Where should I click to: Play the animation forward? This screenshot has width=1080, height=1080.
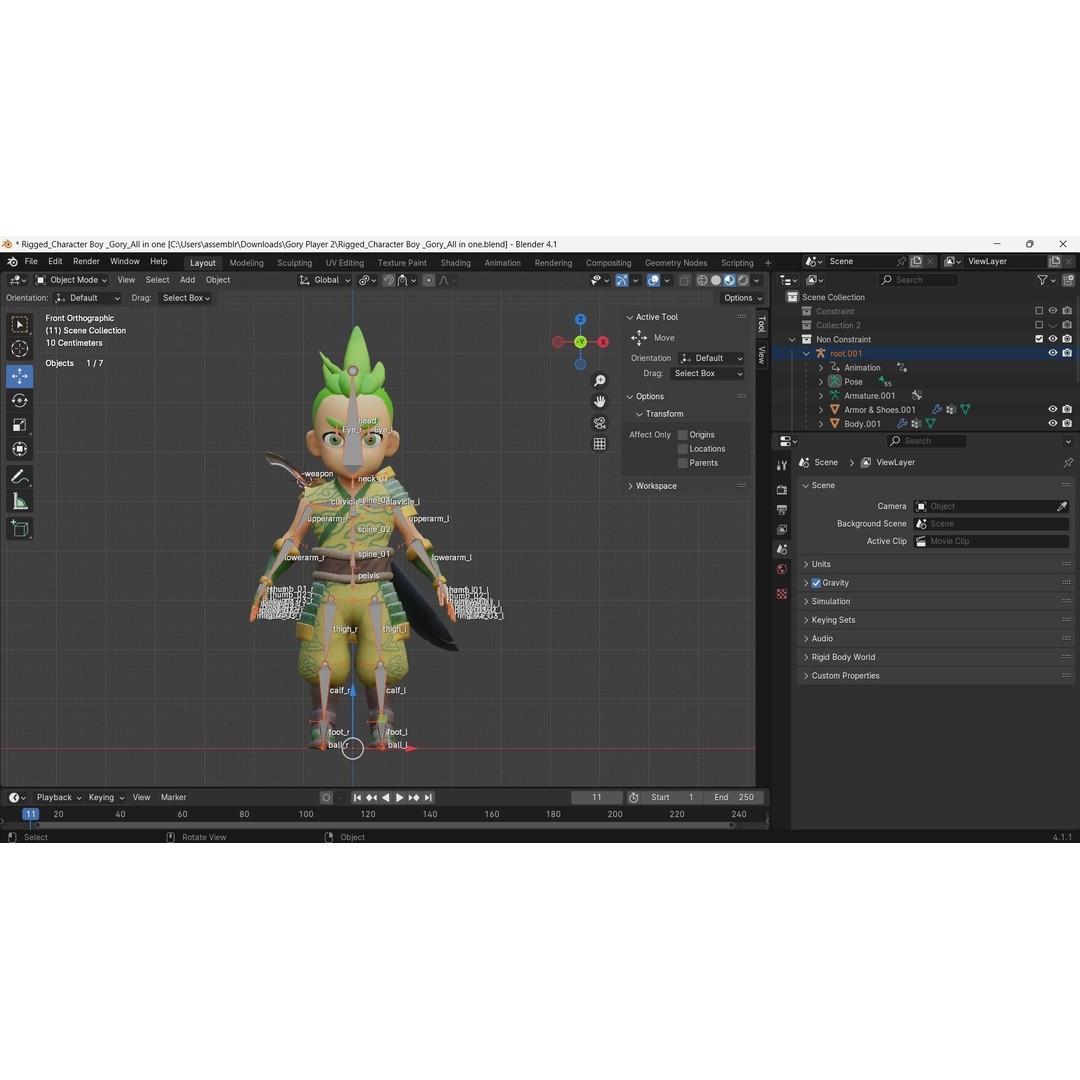[399, 798]
